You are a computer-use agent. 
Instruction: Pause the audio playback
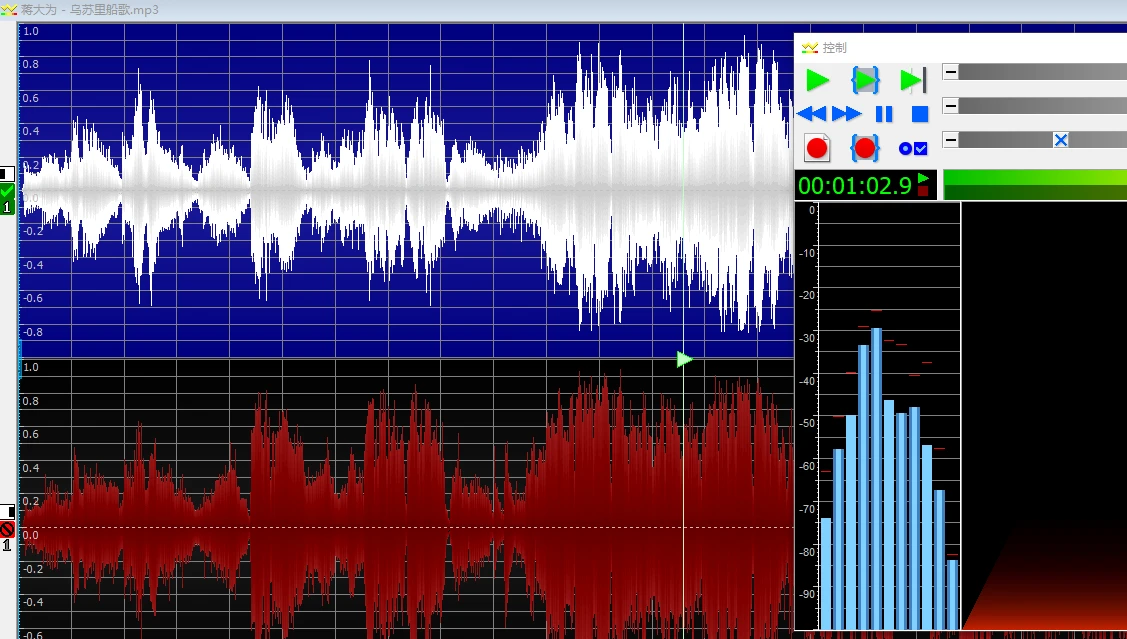coord(884,115)
